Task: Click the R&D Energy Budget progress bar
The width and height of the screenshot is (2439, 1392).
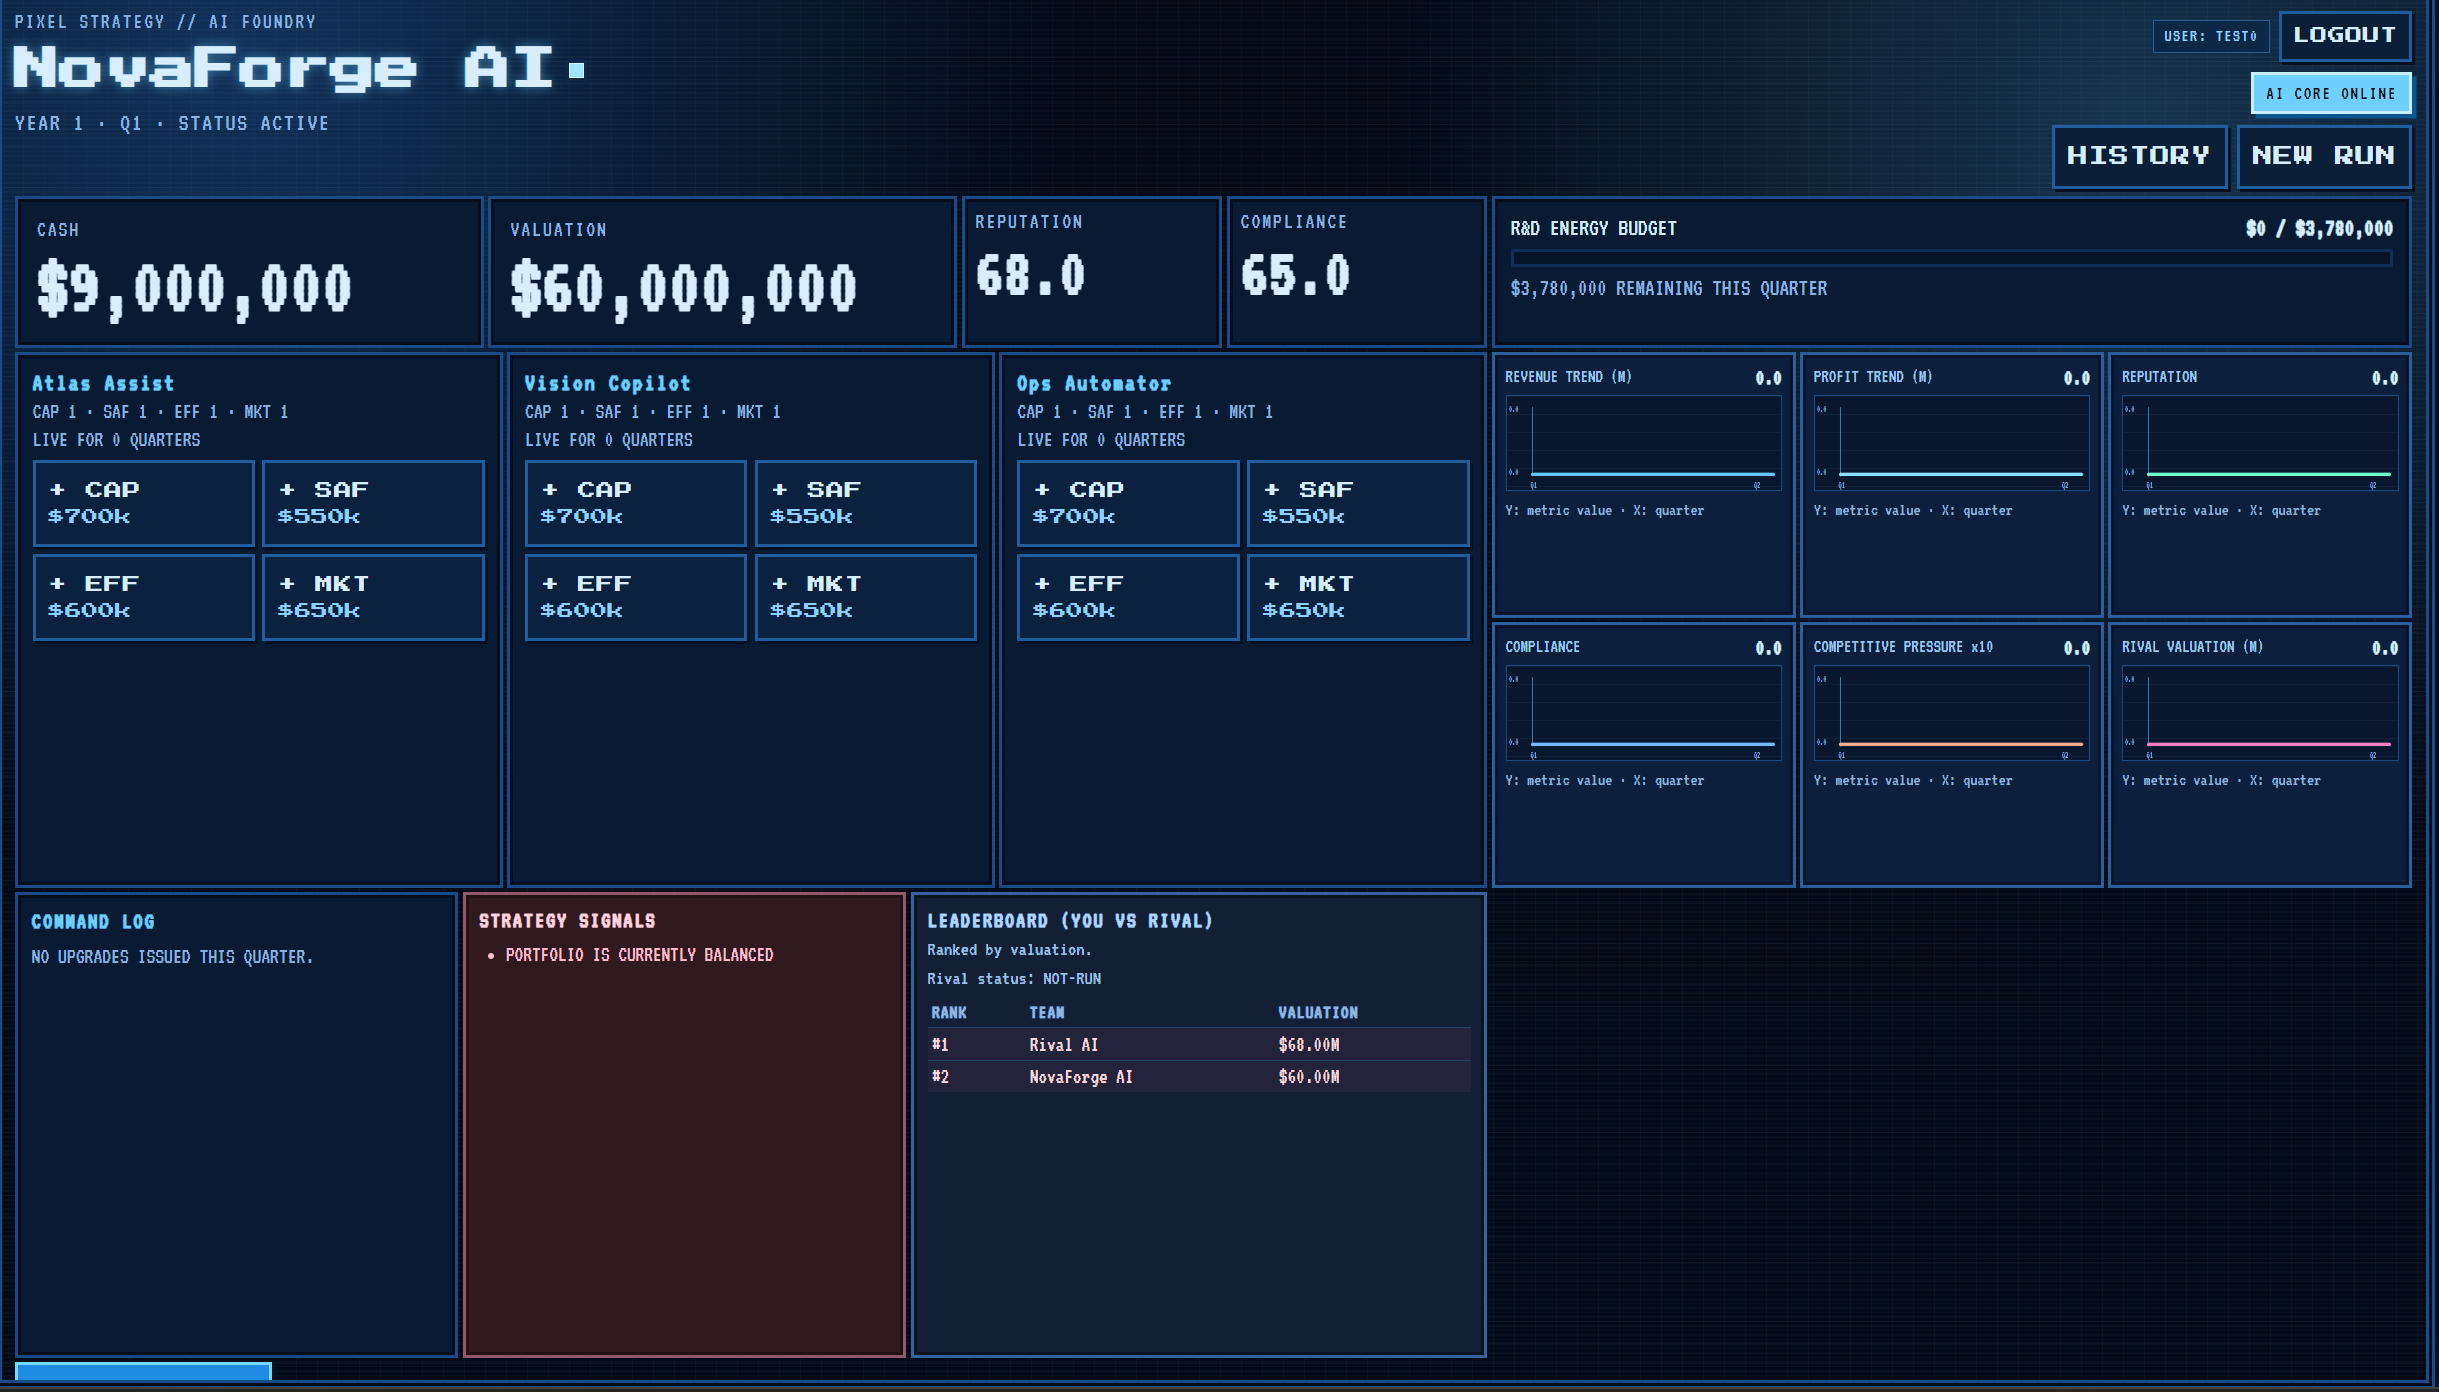Action: tap(1950, 258)
